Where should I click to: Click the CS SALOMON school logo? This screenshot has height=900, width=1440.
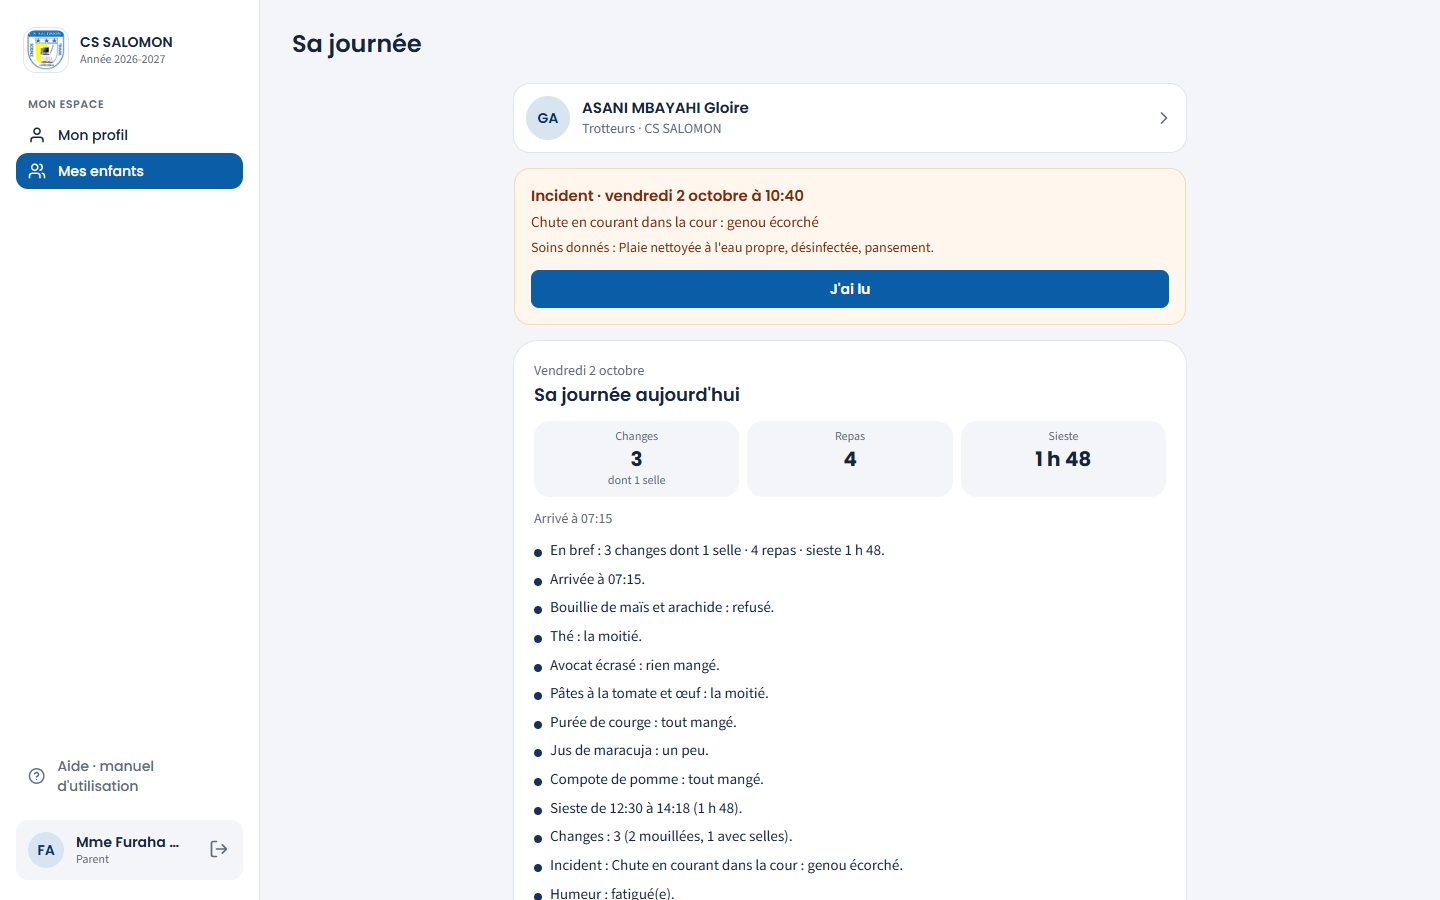point(46,50)
